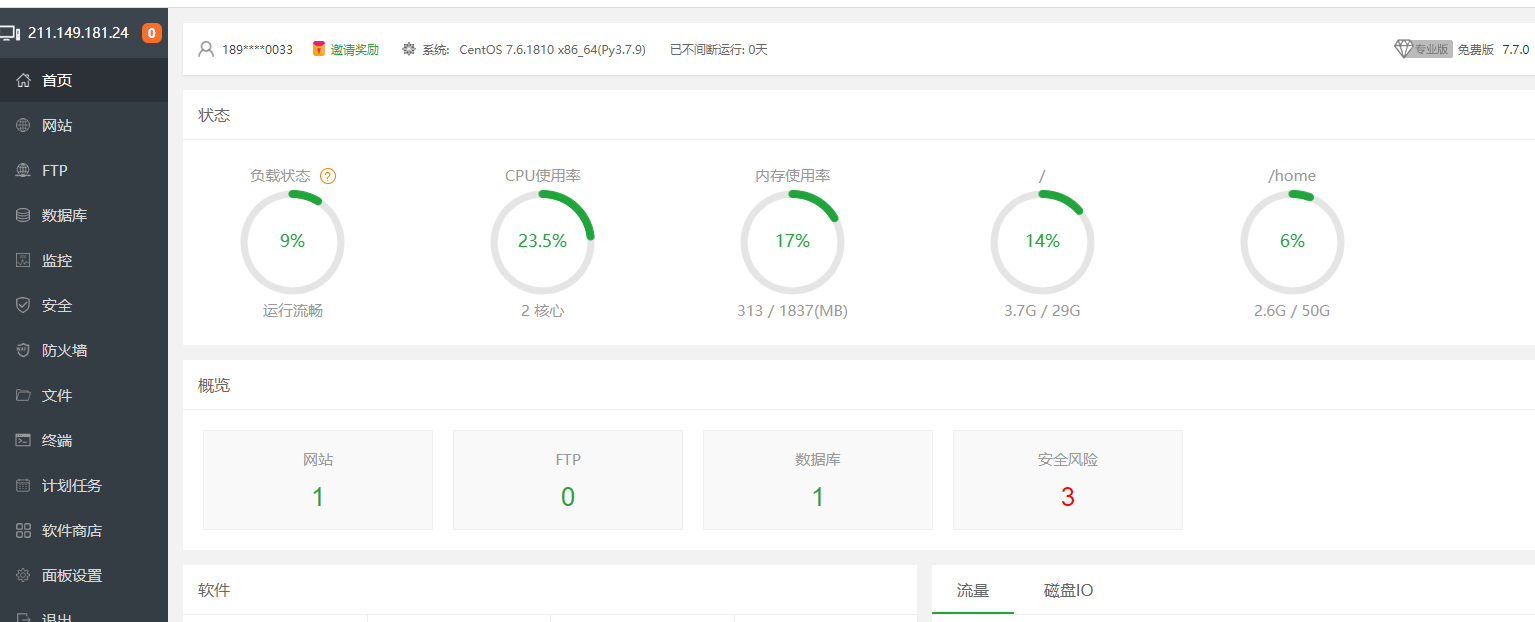Open the 计划任务 sidebar menu
Screen dimensions: 1535x622
click(x=71, y=486)
